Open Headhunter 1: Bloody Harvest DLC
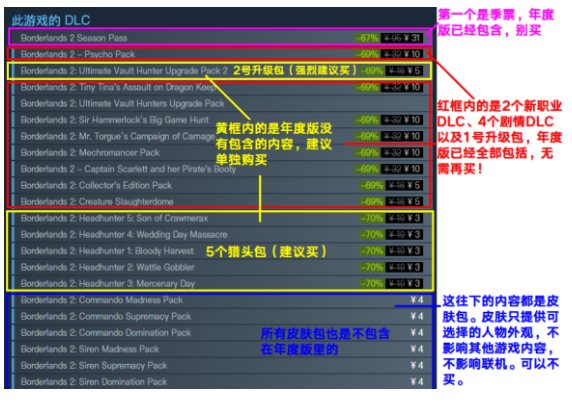 click(221, 251)
